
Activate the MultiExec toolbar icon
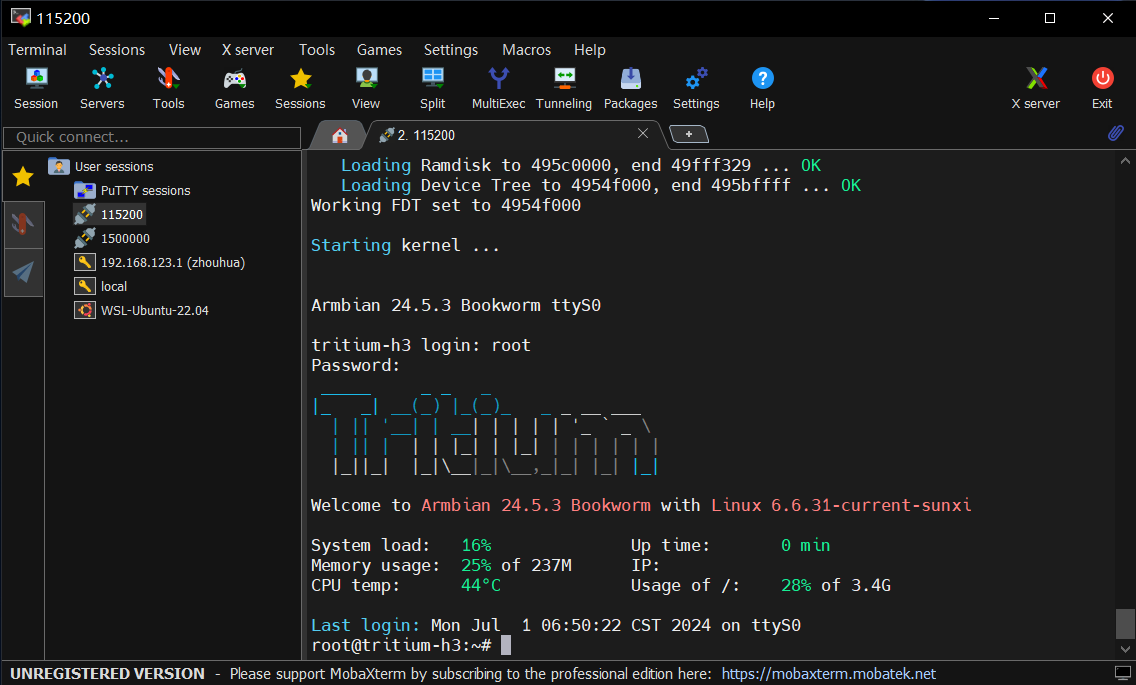498,88
